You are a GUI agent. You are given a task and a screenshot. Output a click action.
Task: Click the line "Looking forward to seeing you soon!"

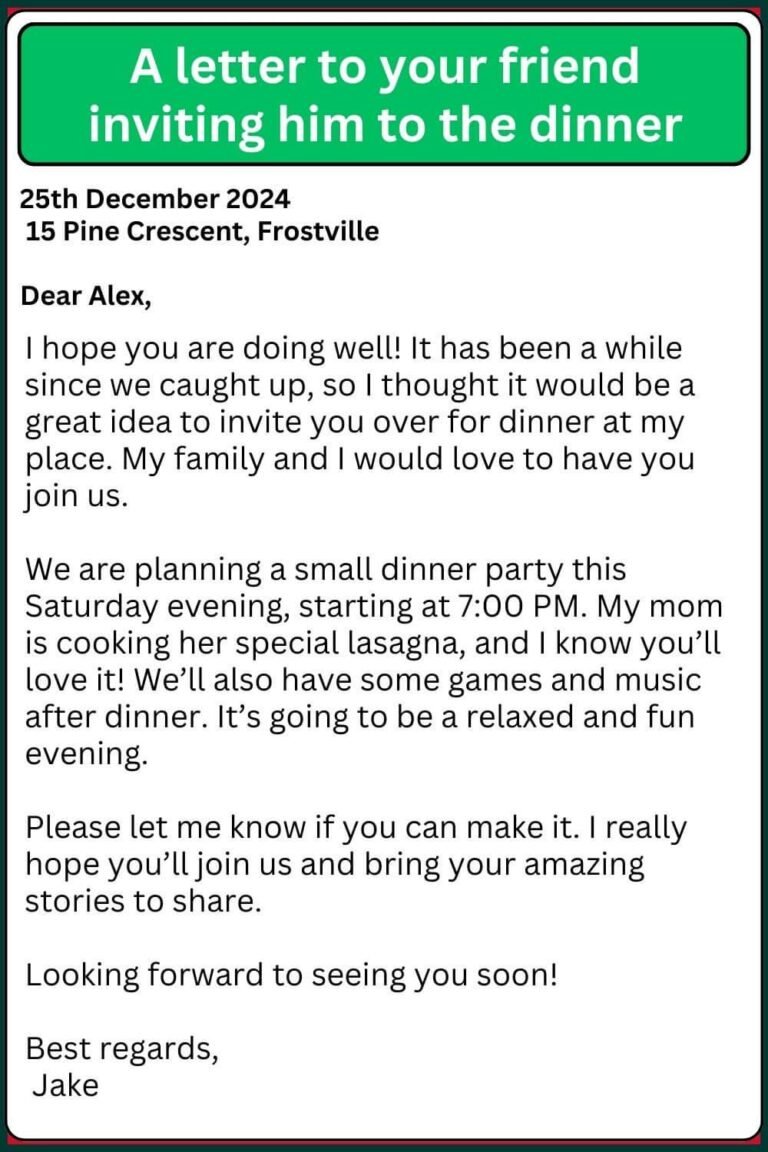(291, 975)
